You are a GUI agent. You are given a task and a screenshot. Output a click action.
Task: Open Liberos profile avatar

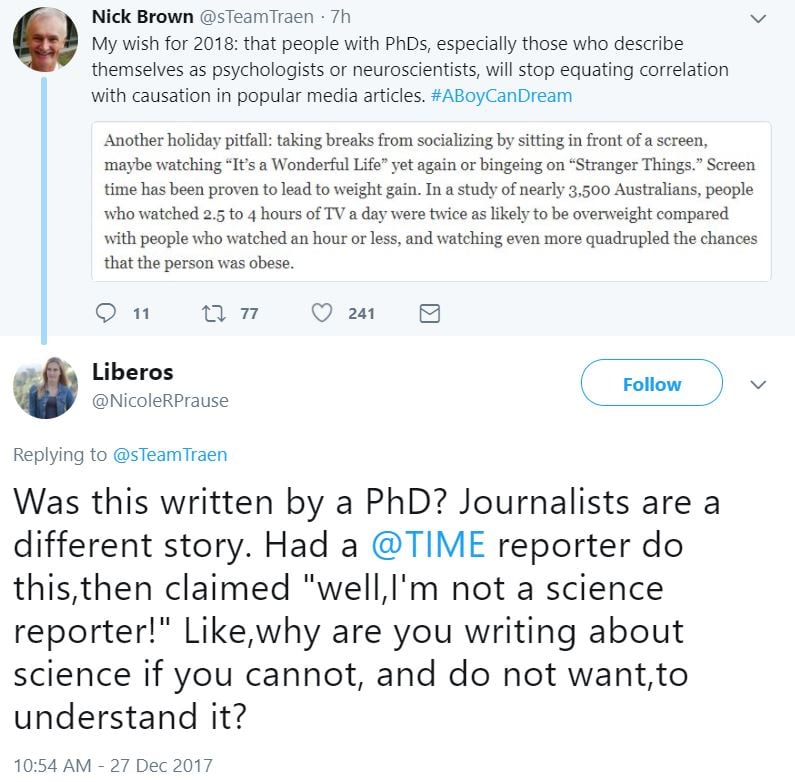pyautogui.click(x=45, y=387)
